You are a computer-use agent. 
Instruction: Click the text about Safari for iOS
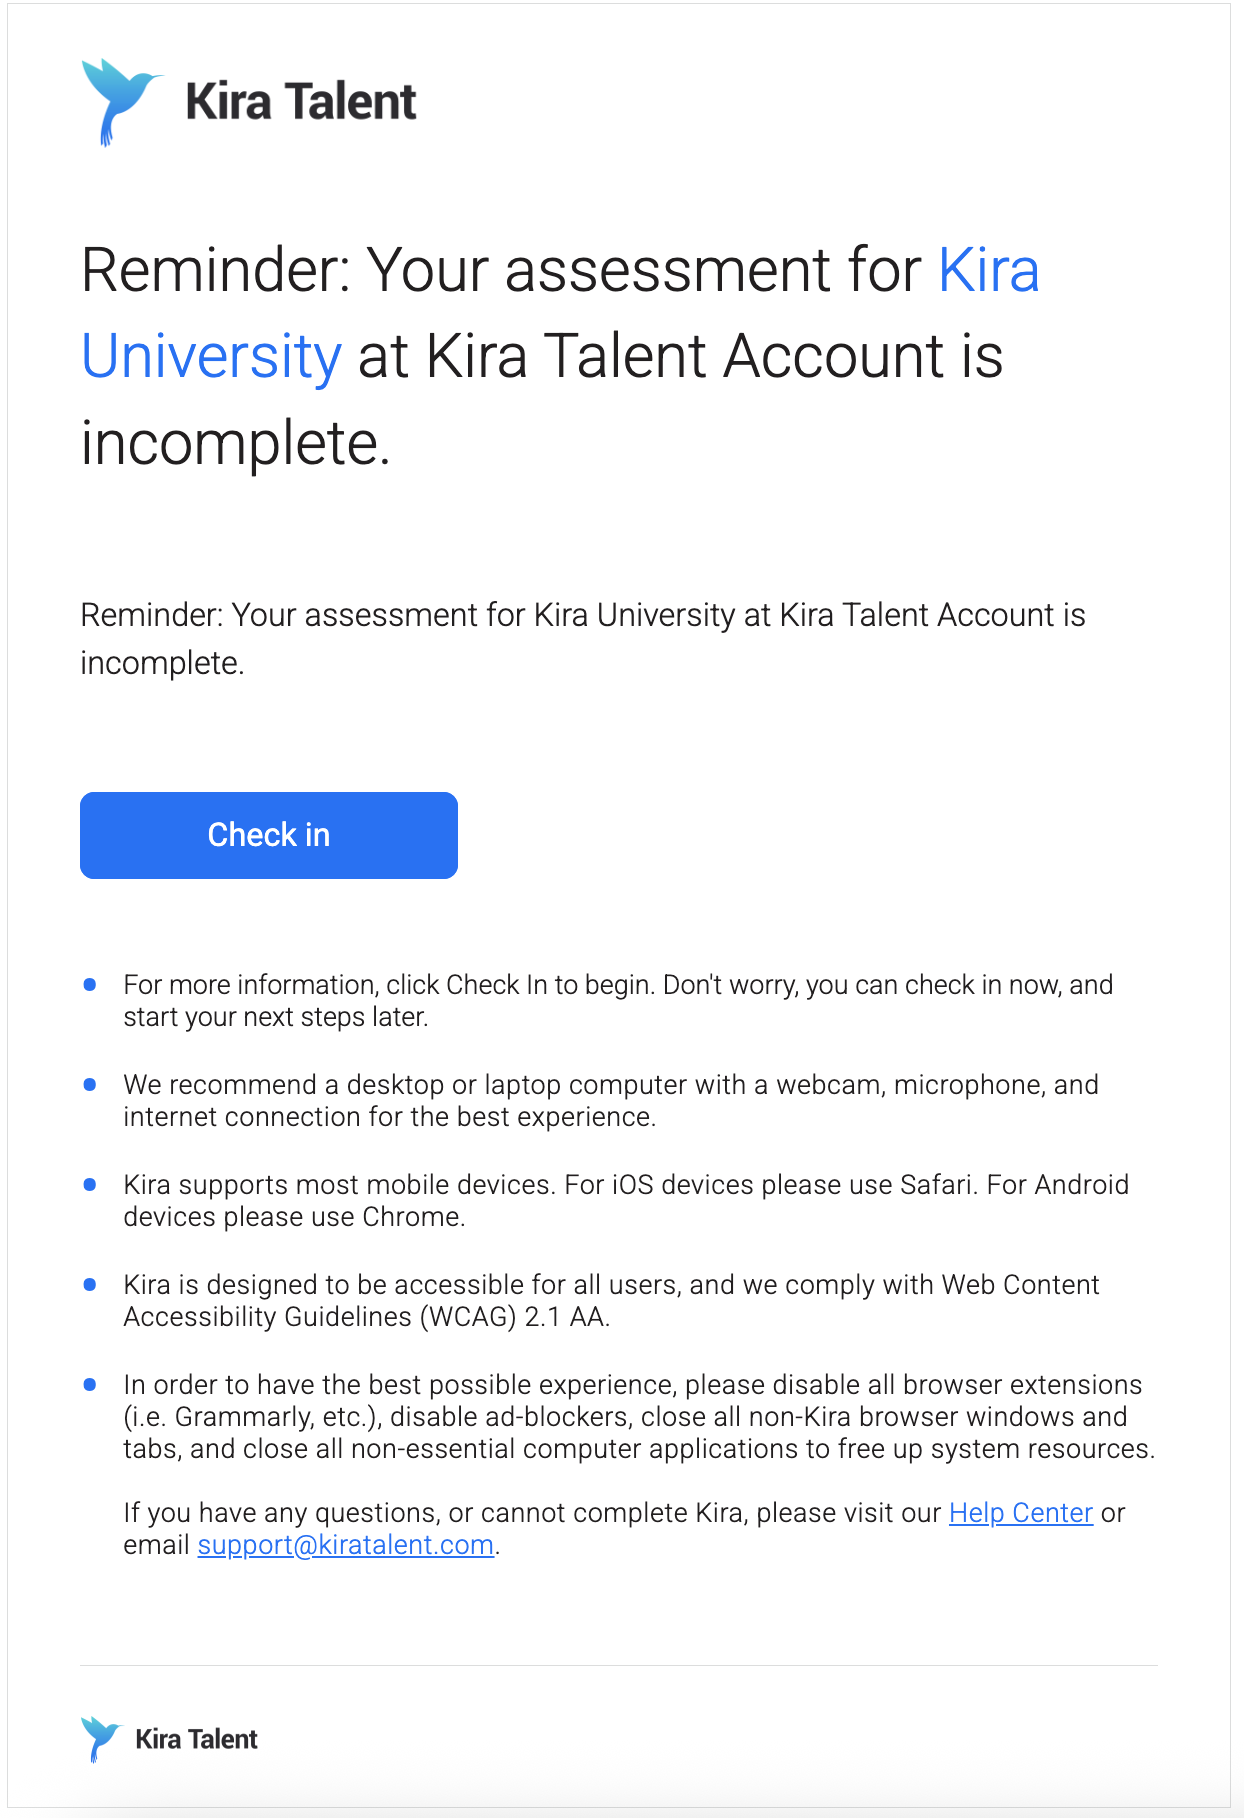coord(770,1185)
